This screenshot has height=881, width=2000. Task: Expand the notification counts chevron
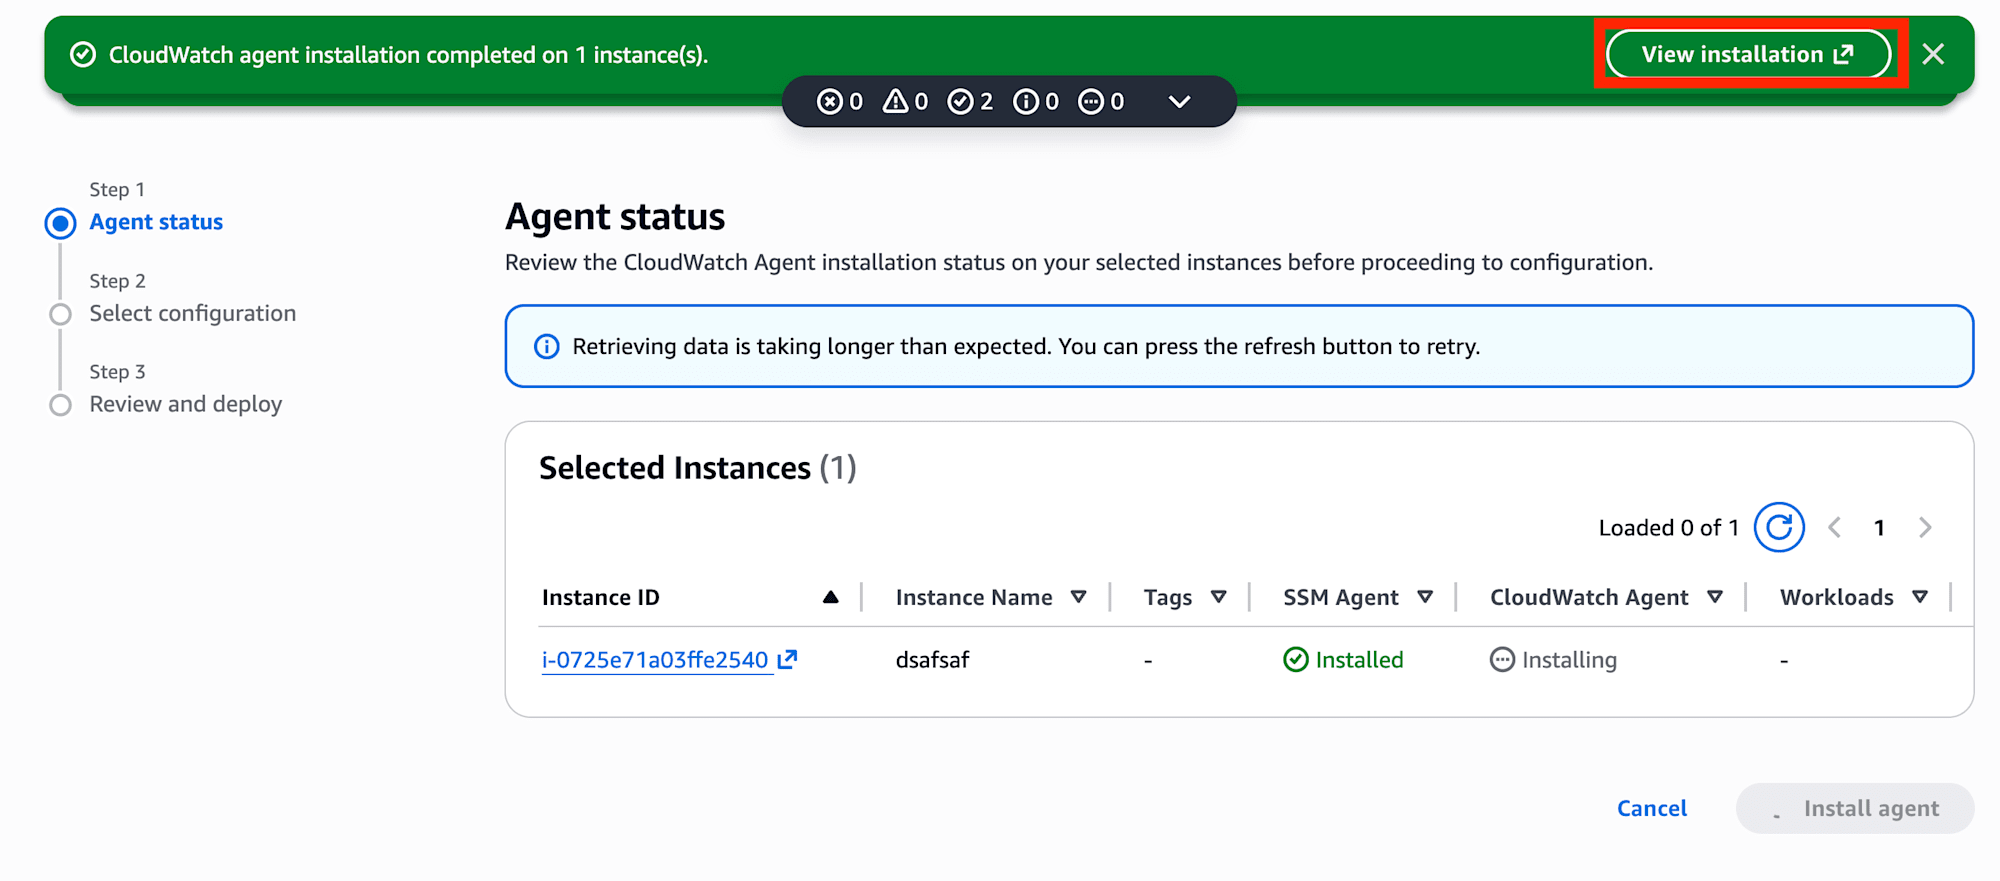1180,101
